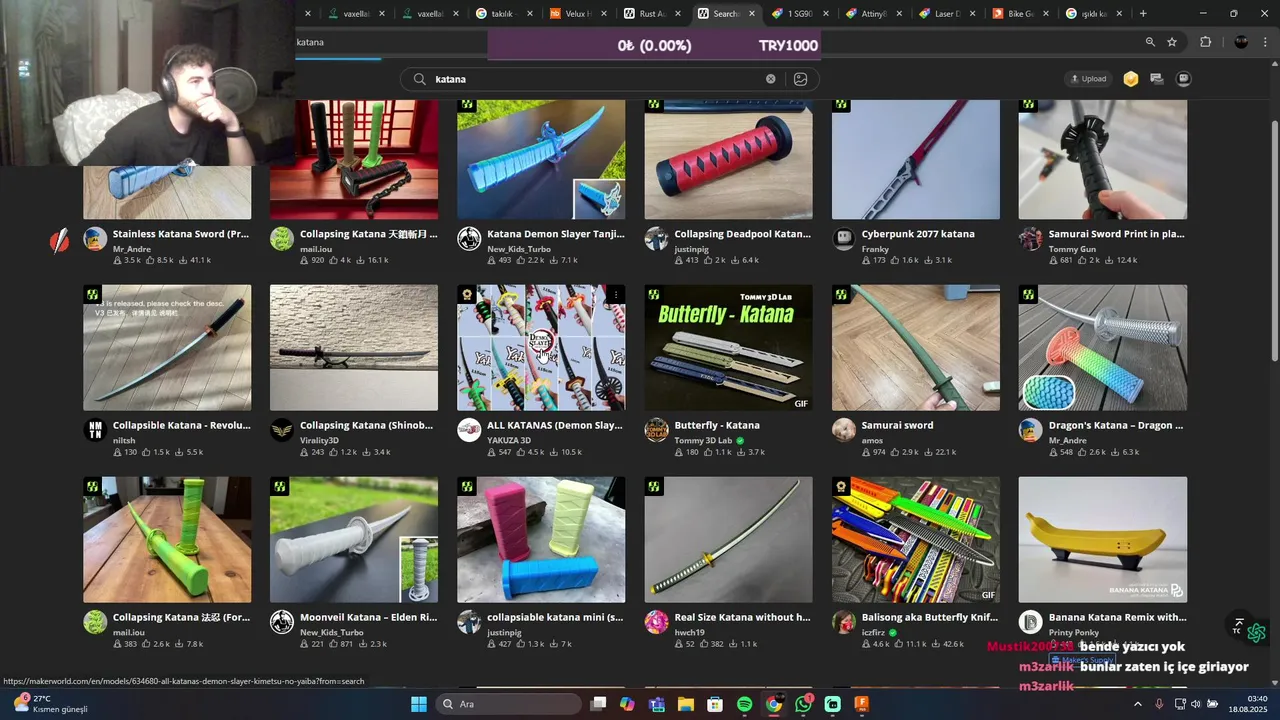Open the Butterfly - Katana thumbnail
The height and width of the screenshot is (720, 1280).
[x=728, y=347]
